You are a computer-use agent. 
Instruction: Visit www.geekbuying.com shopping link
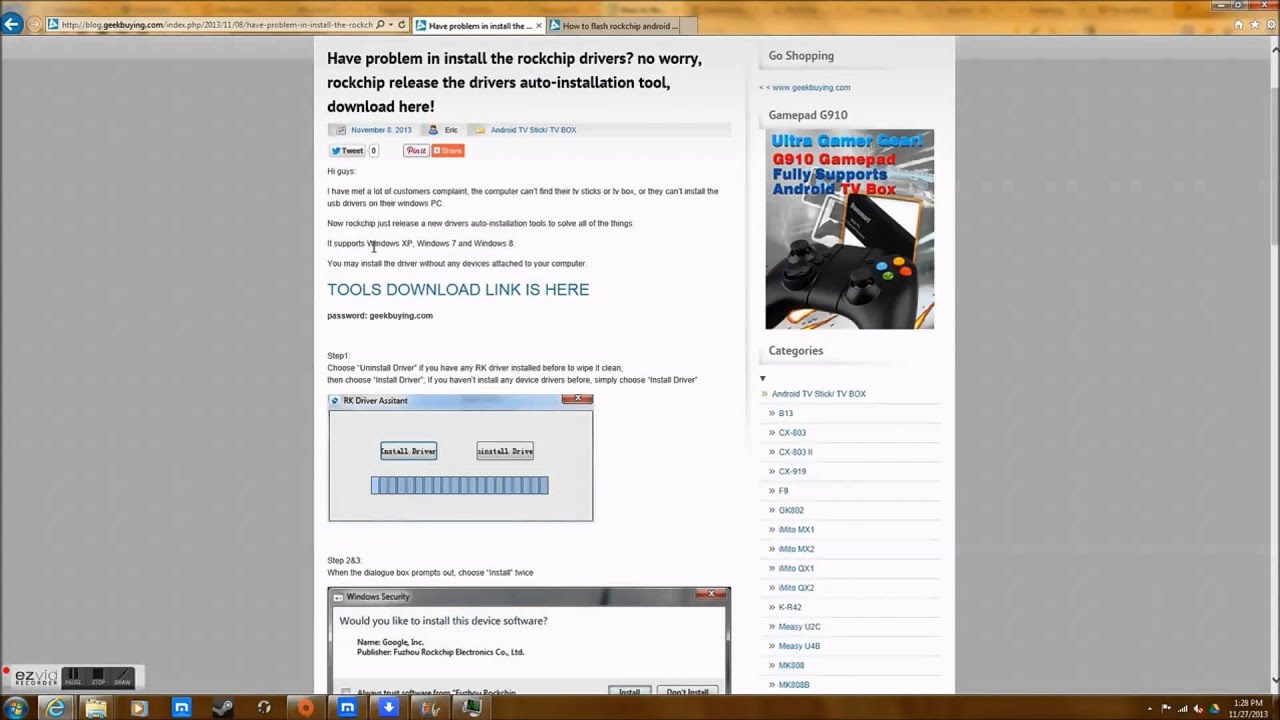811,88
